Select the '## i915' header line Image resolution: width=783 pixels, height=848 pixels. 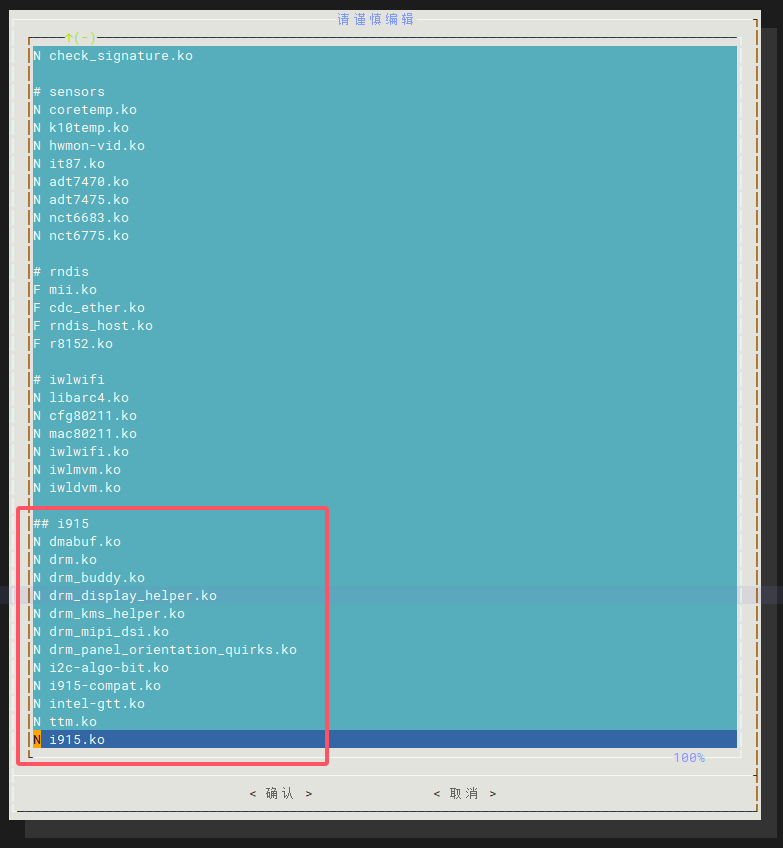tap(61, 523)
